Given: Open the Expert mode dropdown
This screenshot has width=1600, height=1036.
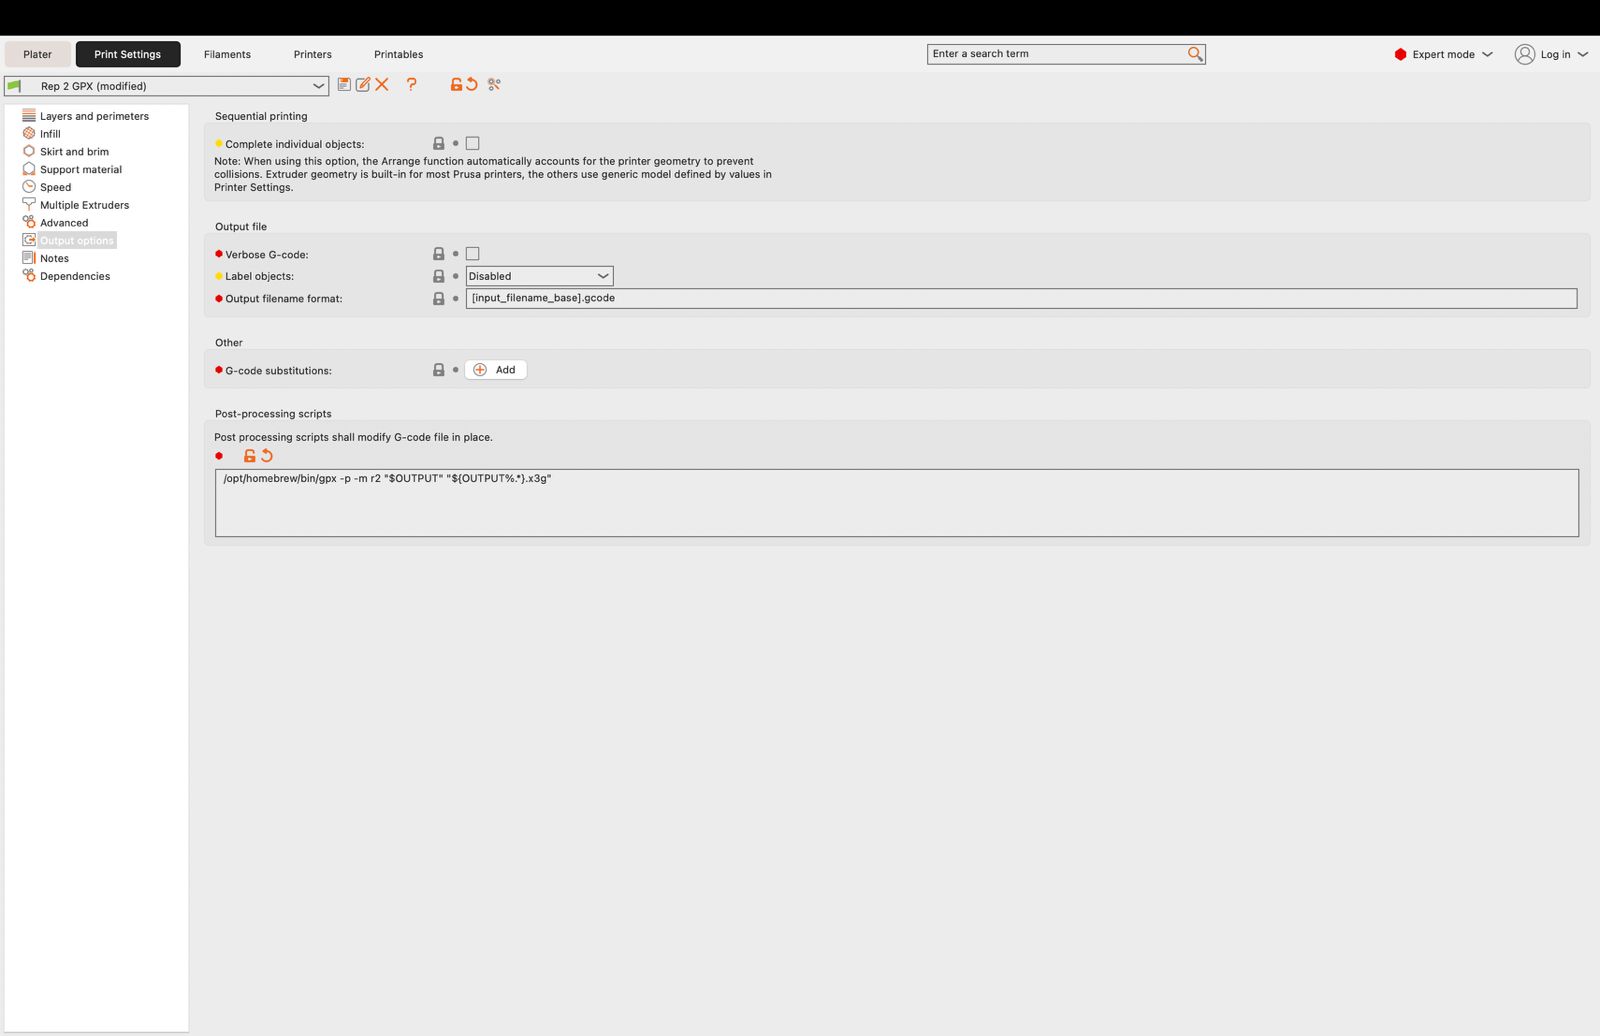Looking at the screenshot, I should click(x=1443, y=55).
